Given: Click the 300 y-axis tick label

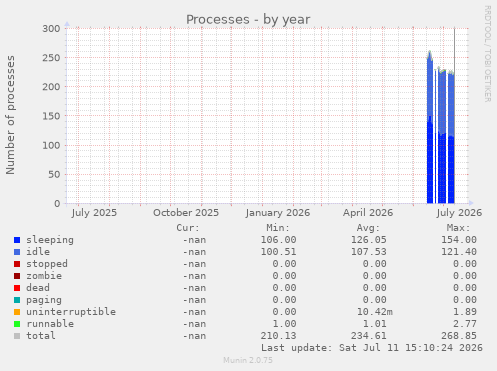Looking at the screenshot, I should click(x=51, y=29).
